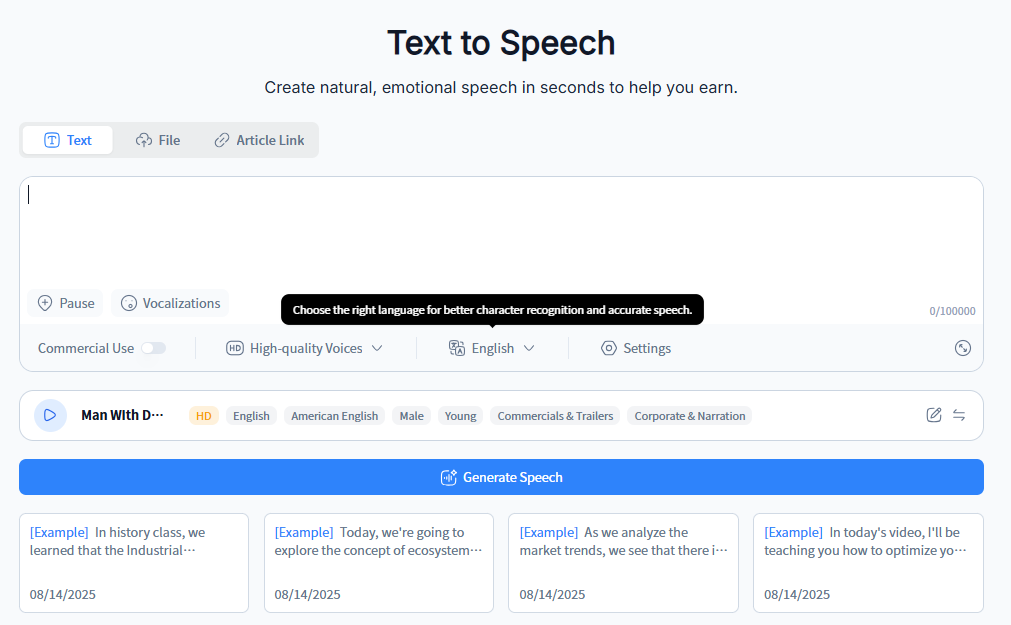
Task: Select the Text tab
Action: pyautogui.click(x=68, y=140)
